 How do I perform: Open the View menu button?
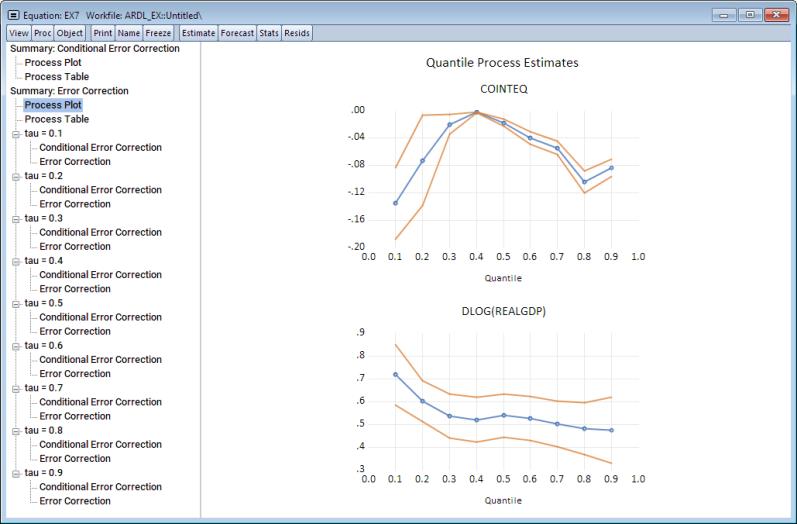coord(19,33)
